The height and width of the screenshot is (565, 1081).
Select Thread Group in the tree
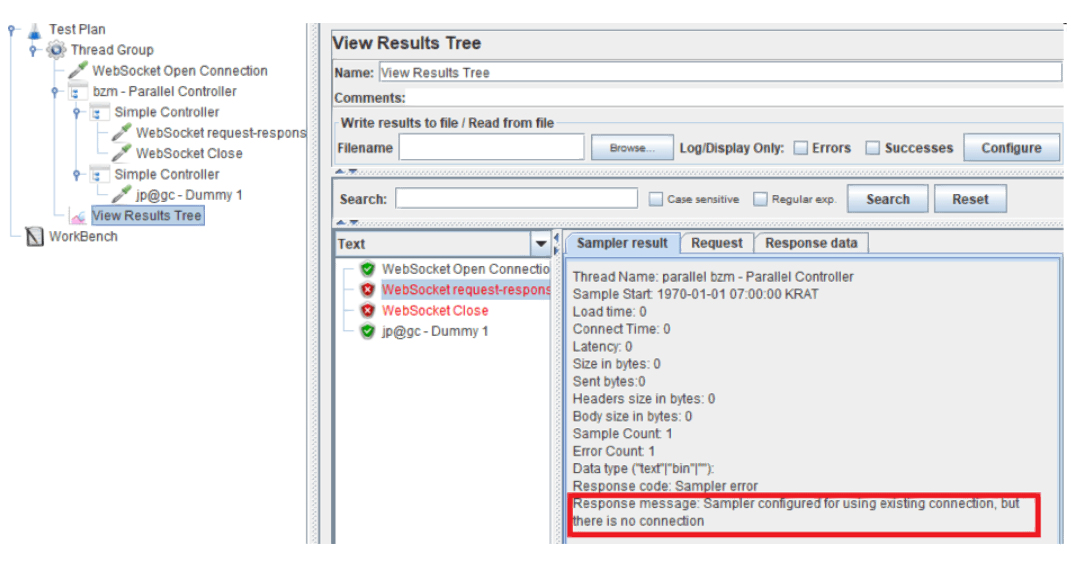pos(112,50)
